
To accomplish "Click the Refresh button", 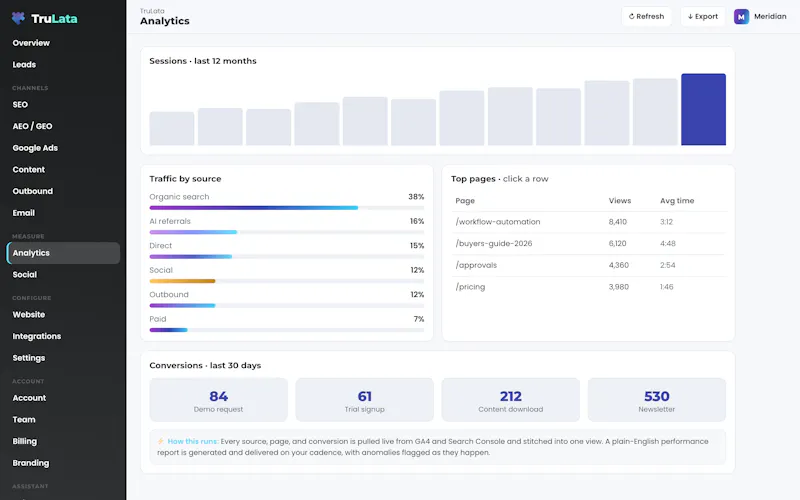I will coord(646,16).
